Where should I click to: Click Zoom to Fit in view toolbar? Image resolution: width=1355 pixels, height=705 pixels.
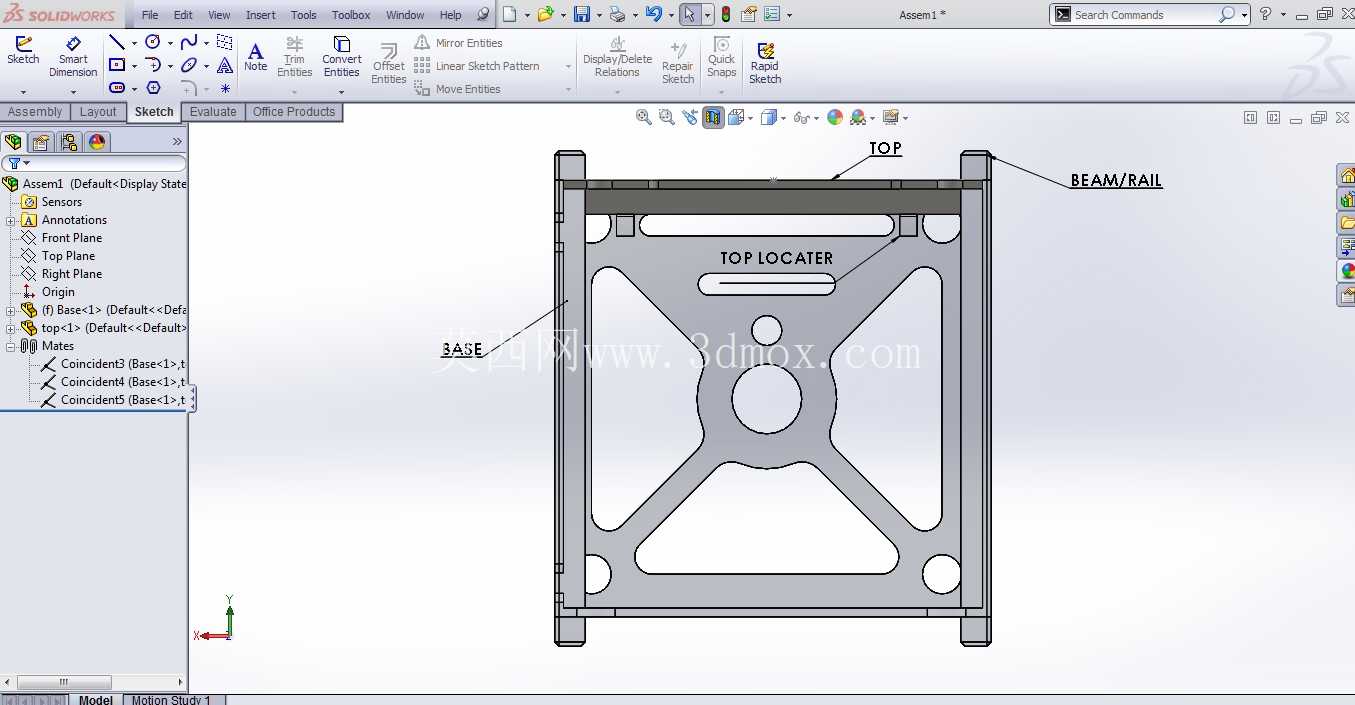click(x=644, y=117)
